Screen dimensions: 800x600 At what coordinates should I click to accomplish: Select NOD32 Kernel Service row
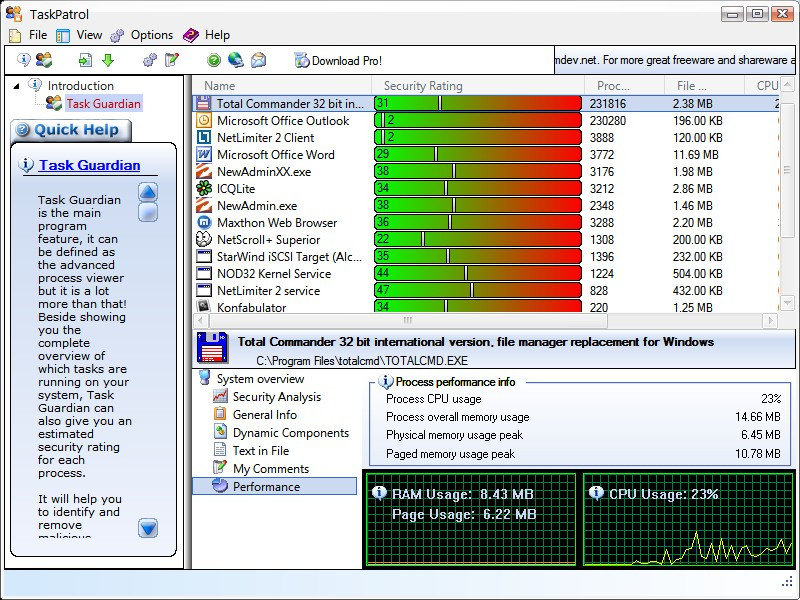486,273
